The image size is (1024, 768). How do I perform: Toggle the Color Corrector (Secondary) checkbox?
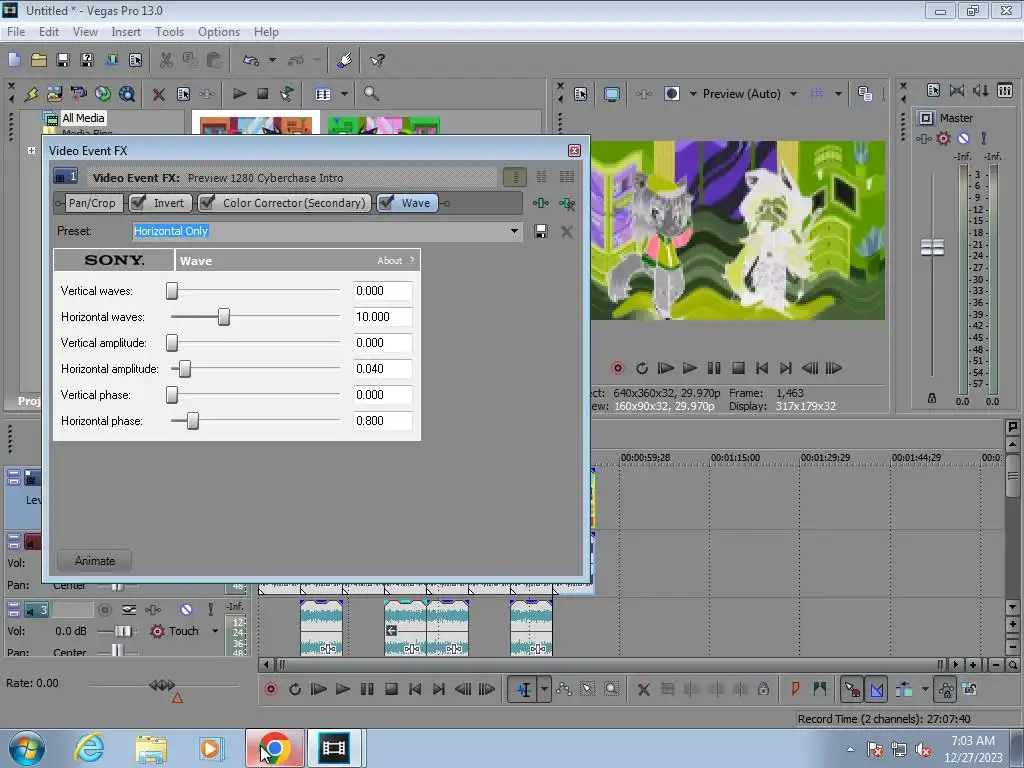(207, 203)
